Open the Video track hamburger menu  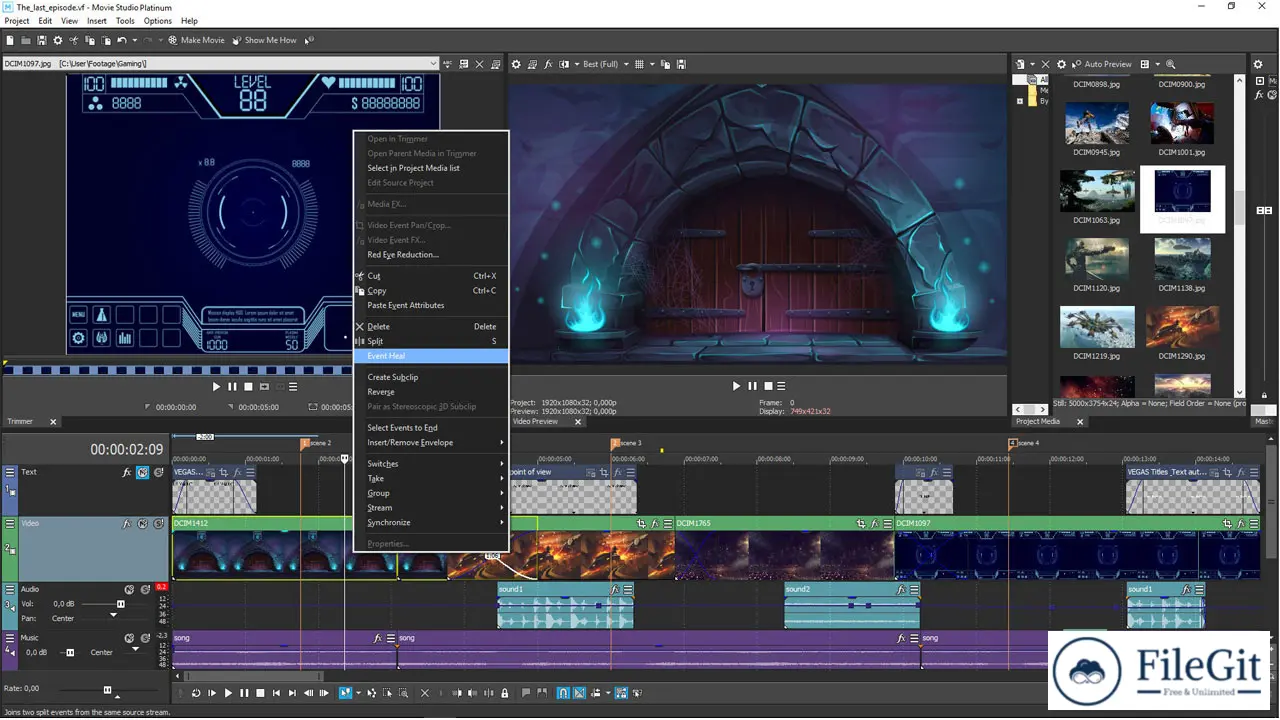pos(10,523)
